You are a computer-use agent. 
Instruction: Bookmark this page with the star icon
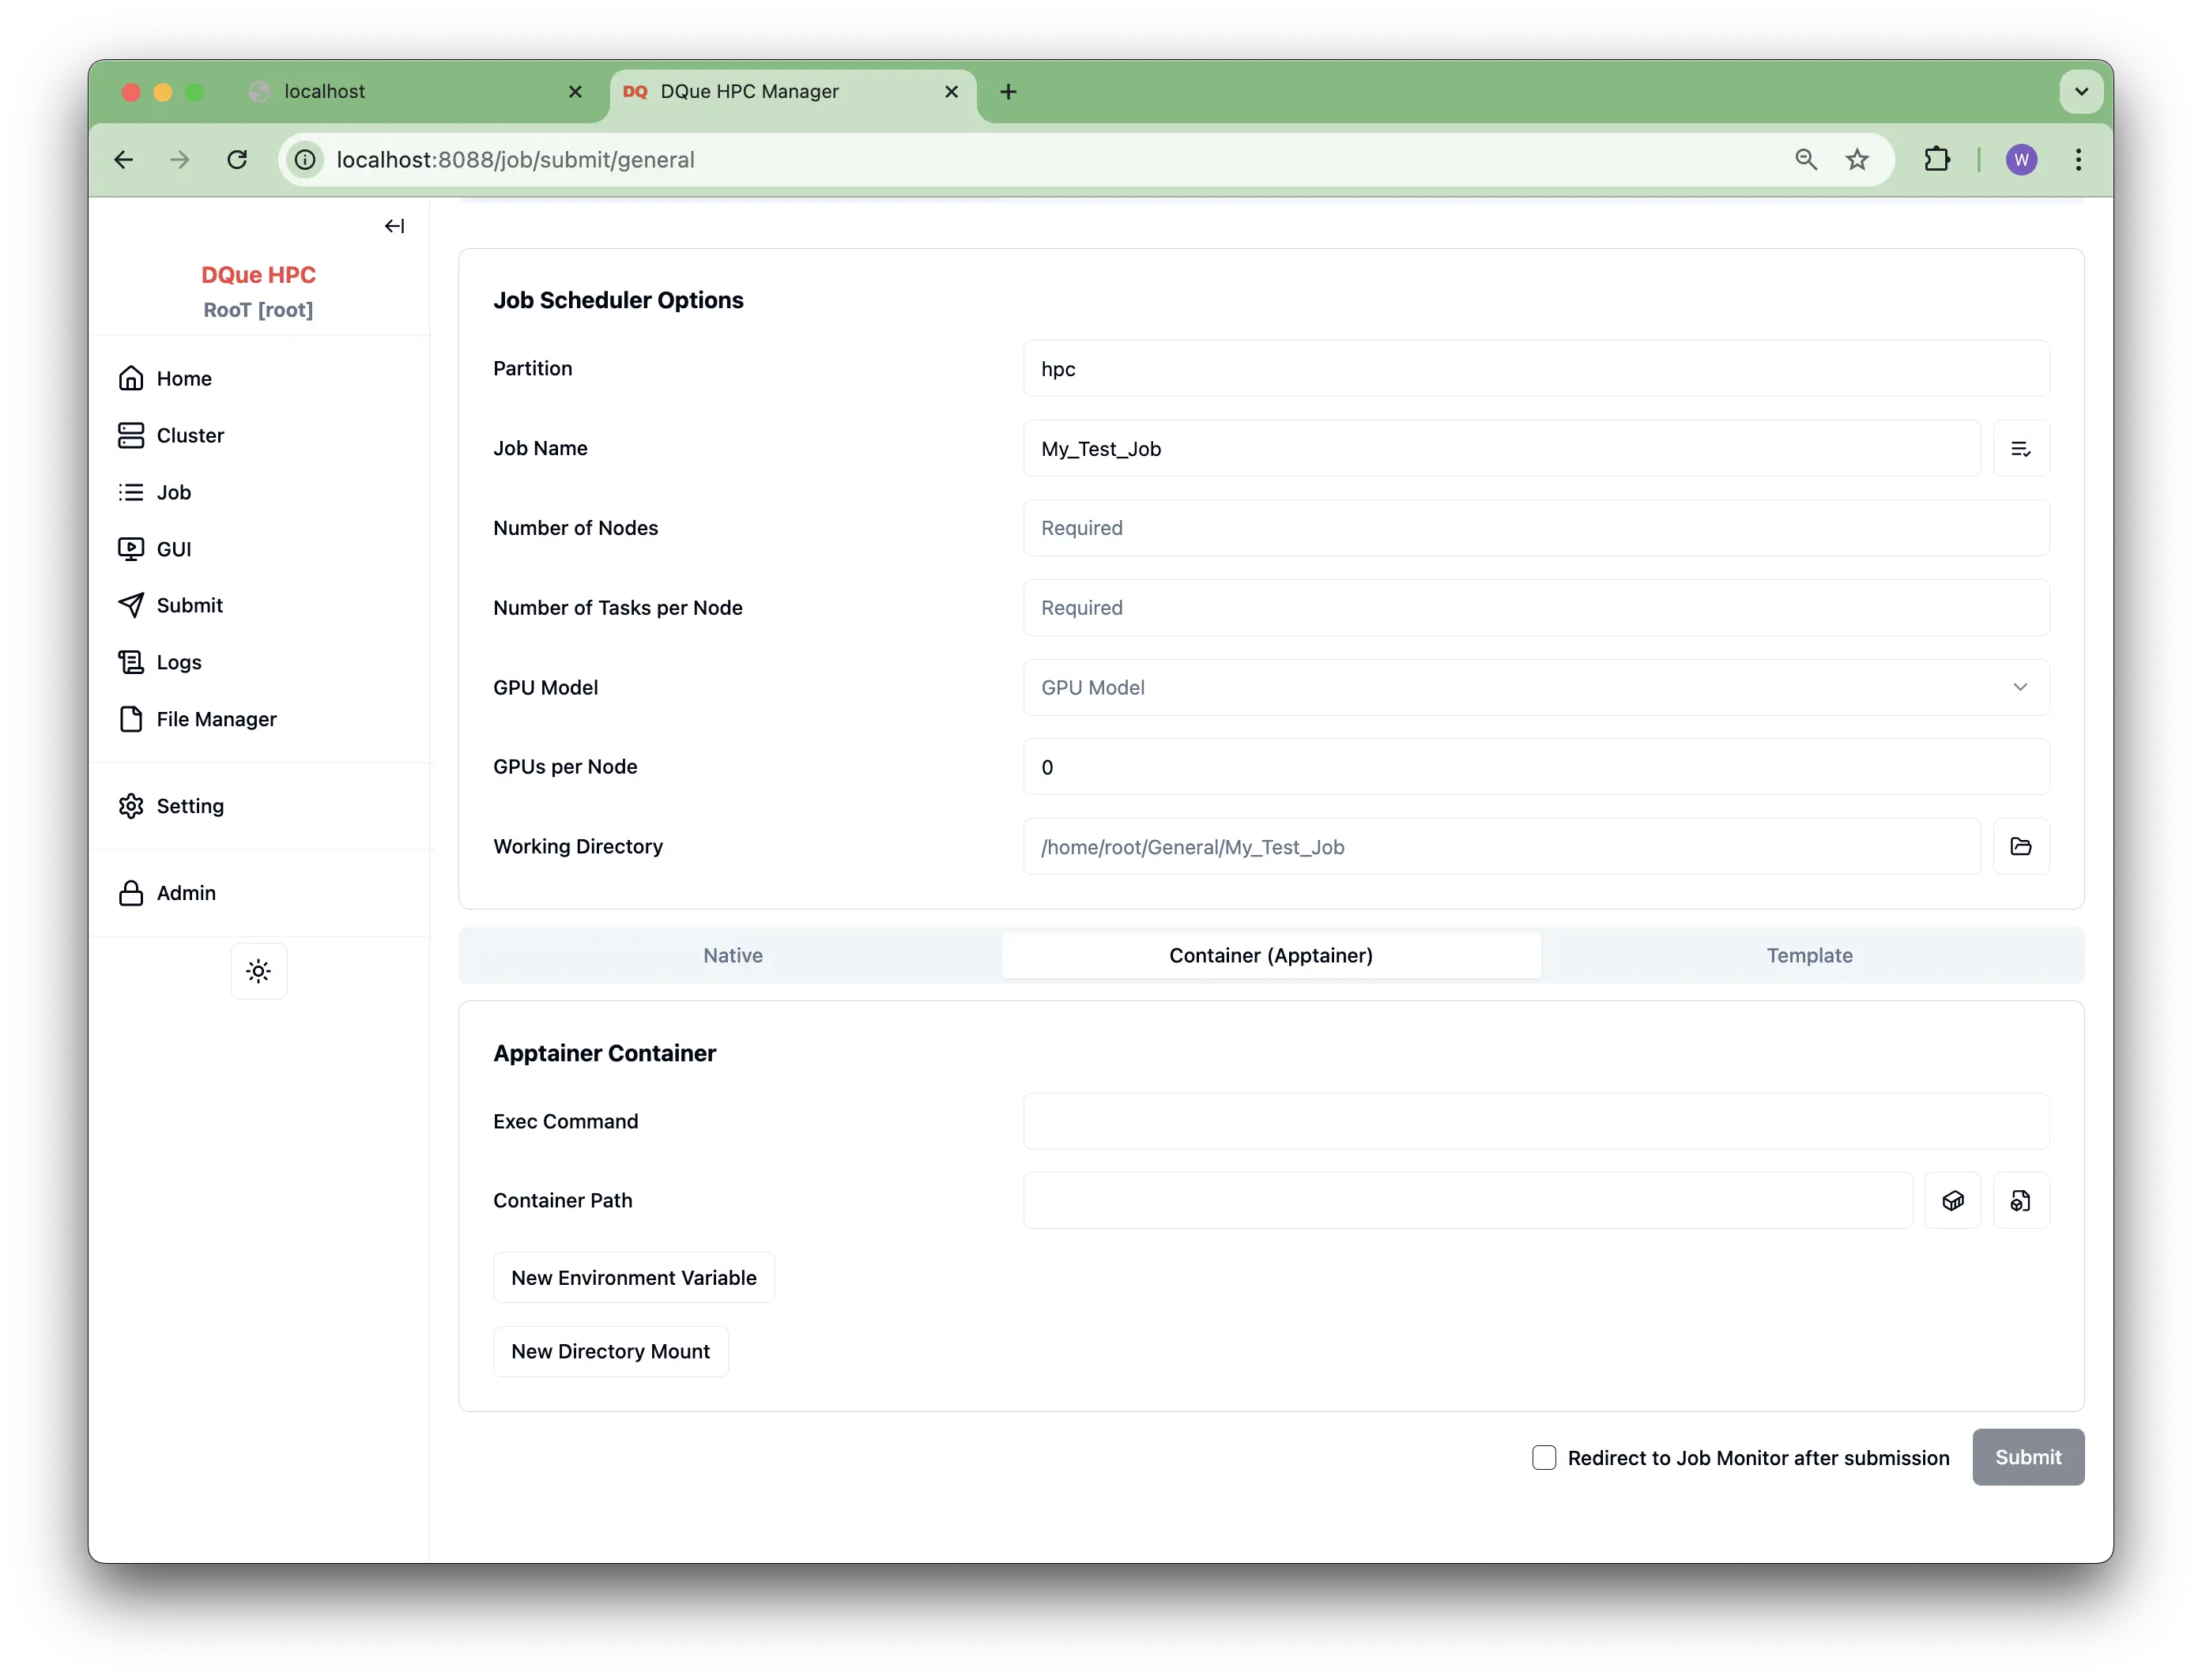[x=1857, y=160]
